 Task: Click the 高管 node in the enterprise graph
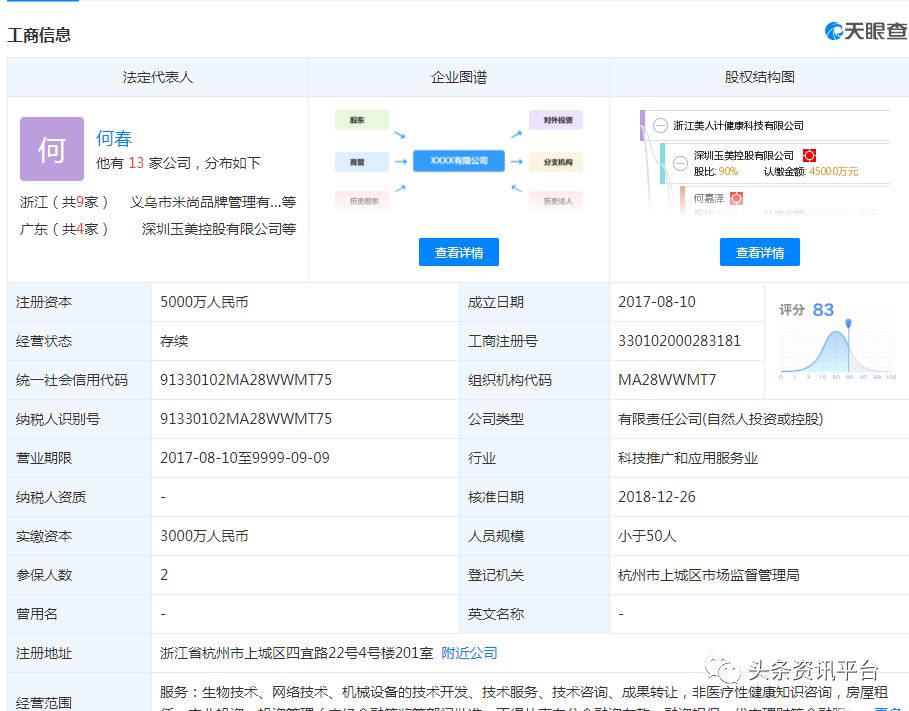point(362,162)
